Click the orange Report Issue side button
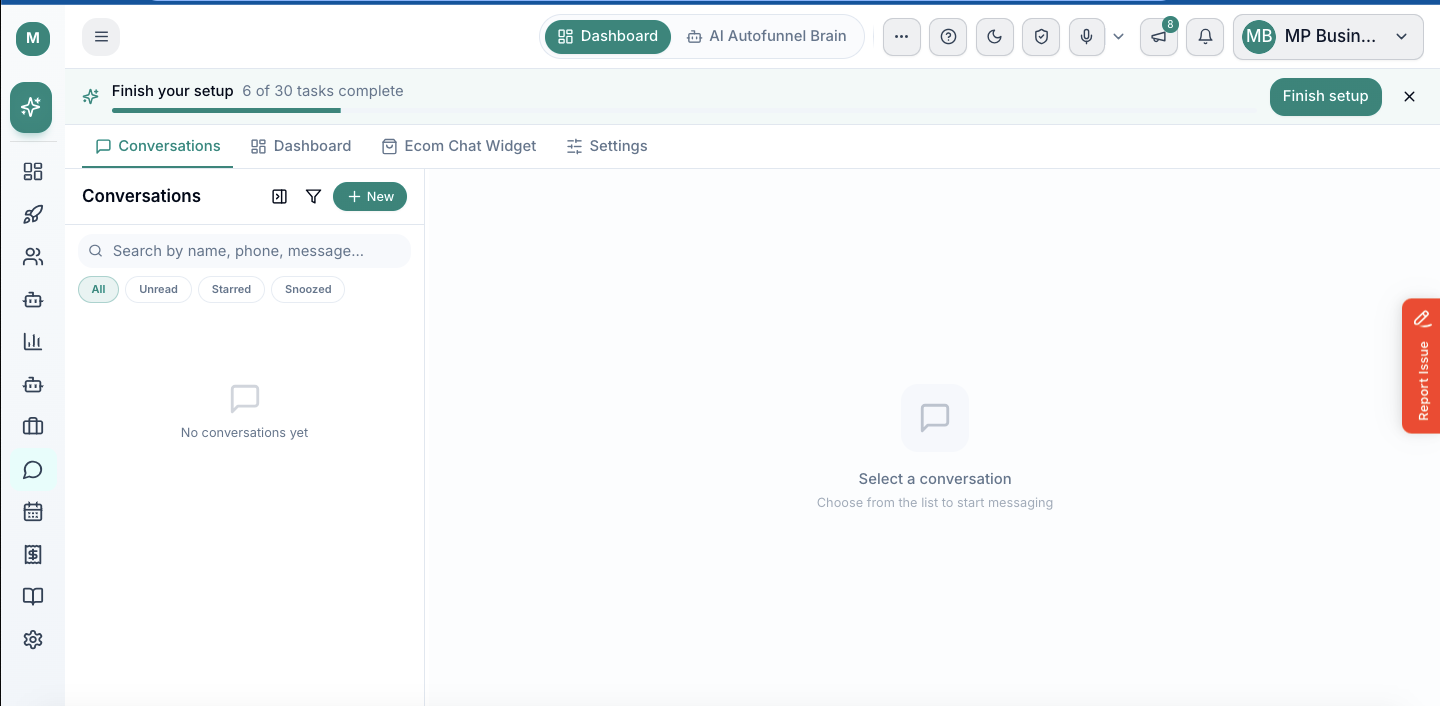Screen dimensions: 1440x706 1421,366
